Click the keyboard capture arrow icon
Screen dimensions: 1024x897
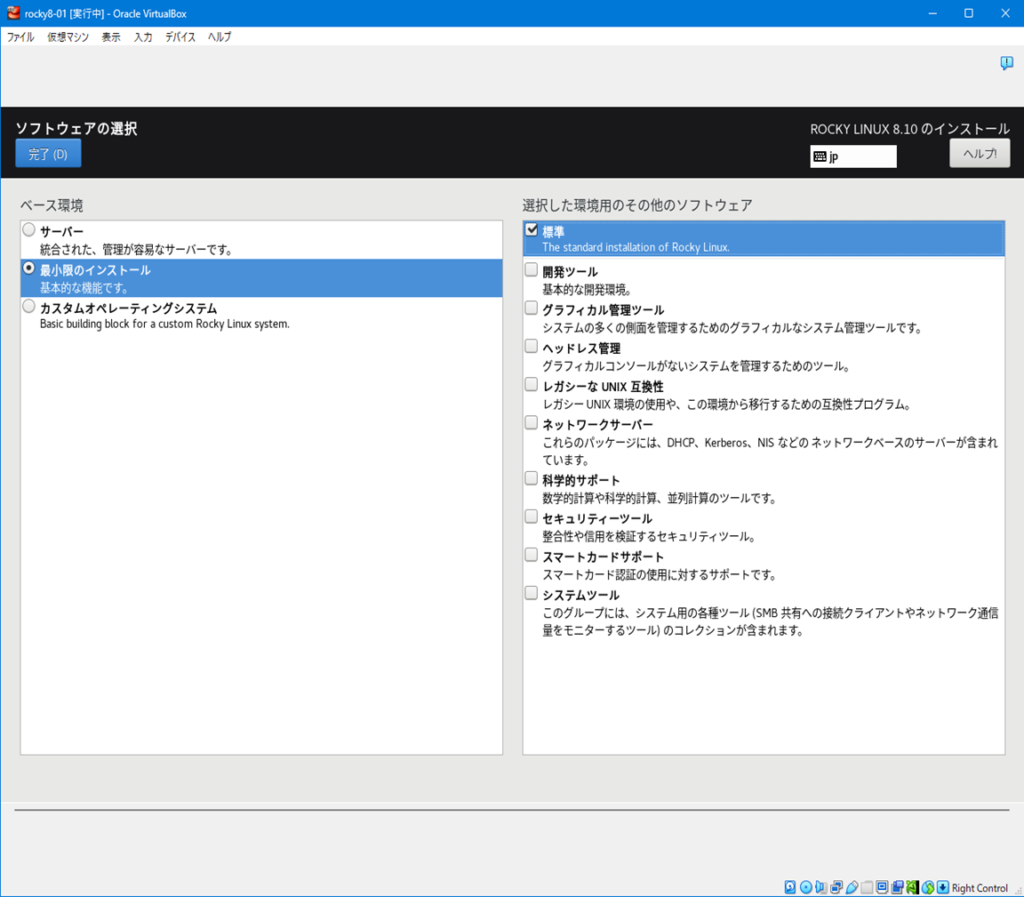pyautogui.click(x=943, y=887)
